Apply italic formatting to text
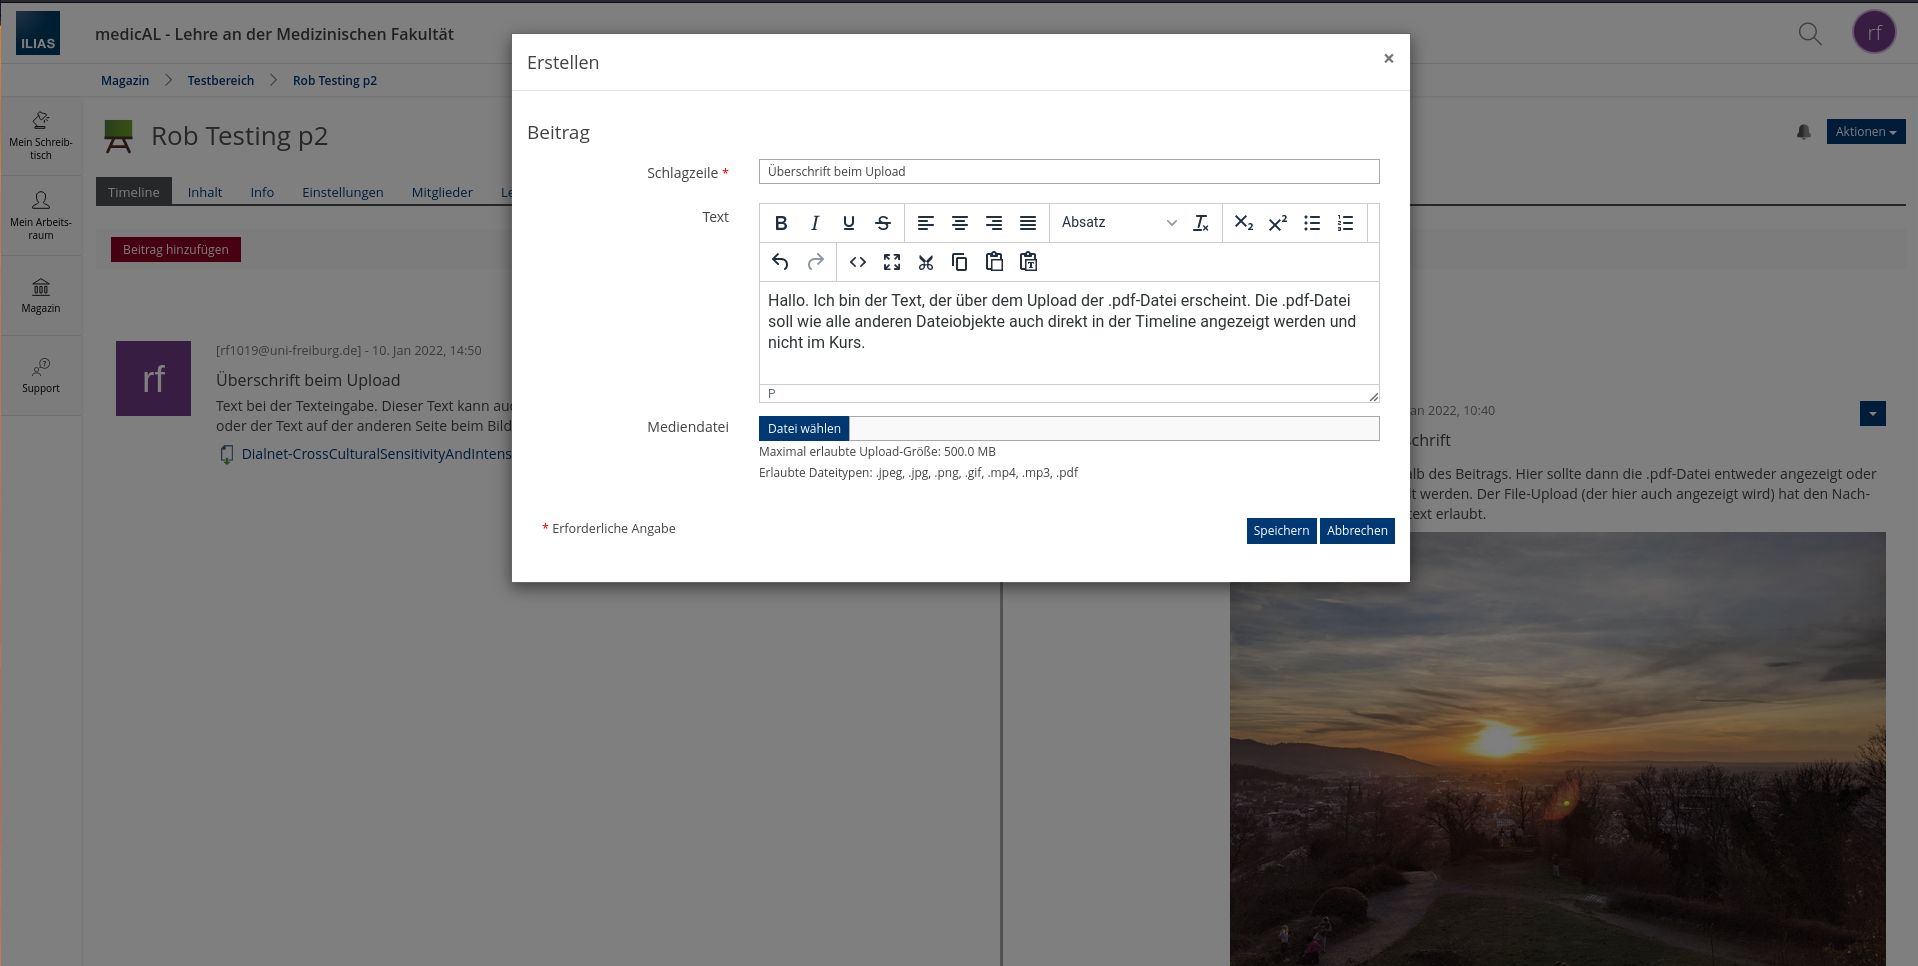This screenshot has width=1918, height=966. click(x=815, y=223)
